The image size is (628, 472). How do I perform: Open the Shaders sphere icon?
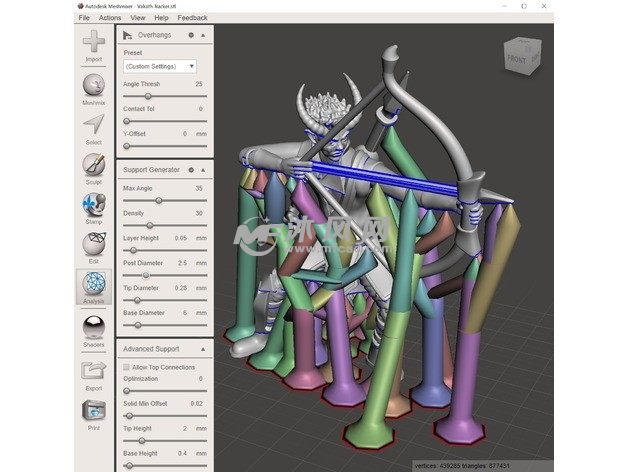tap(93, 327)
